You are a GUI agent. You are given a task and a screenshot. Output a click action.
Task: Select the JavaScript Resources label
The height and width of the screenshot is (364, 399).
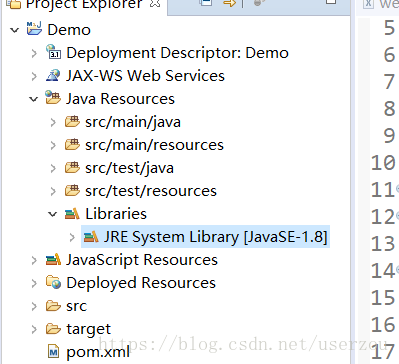[x=142, y=260]
